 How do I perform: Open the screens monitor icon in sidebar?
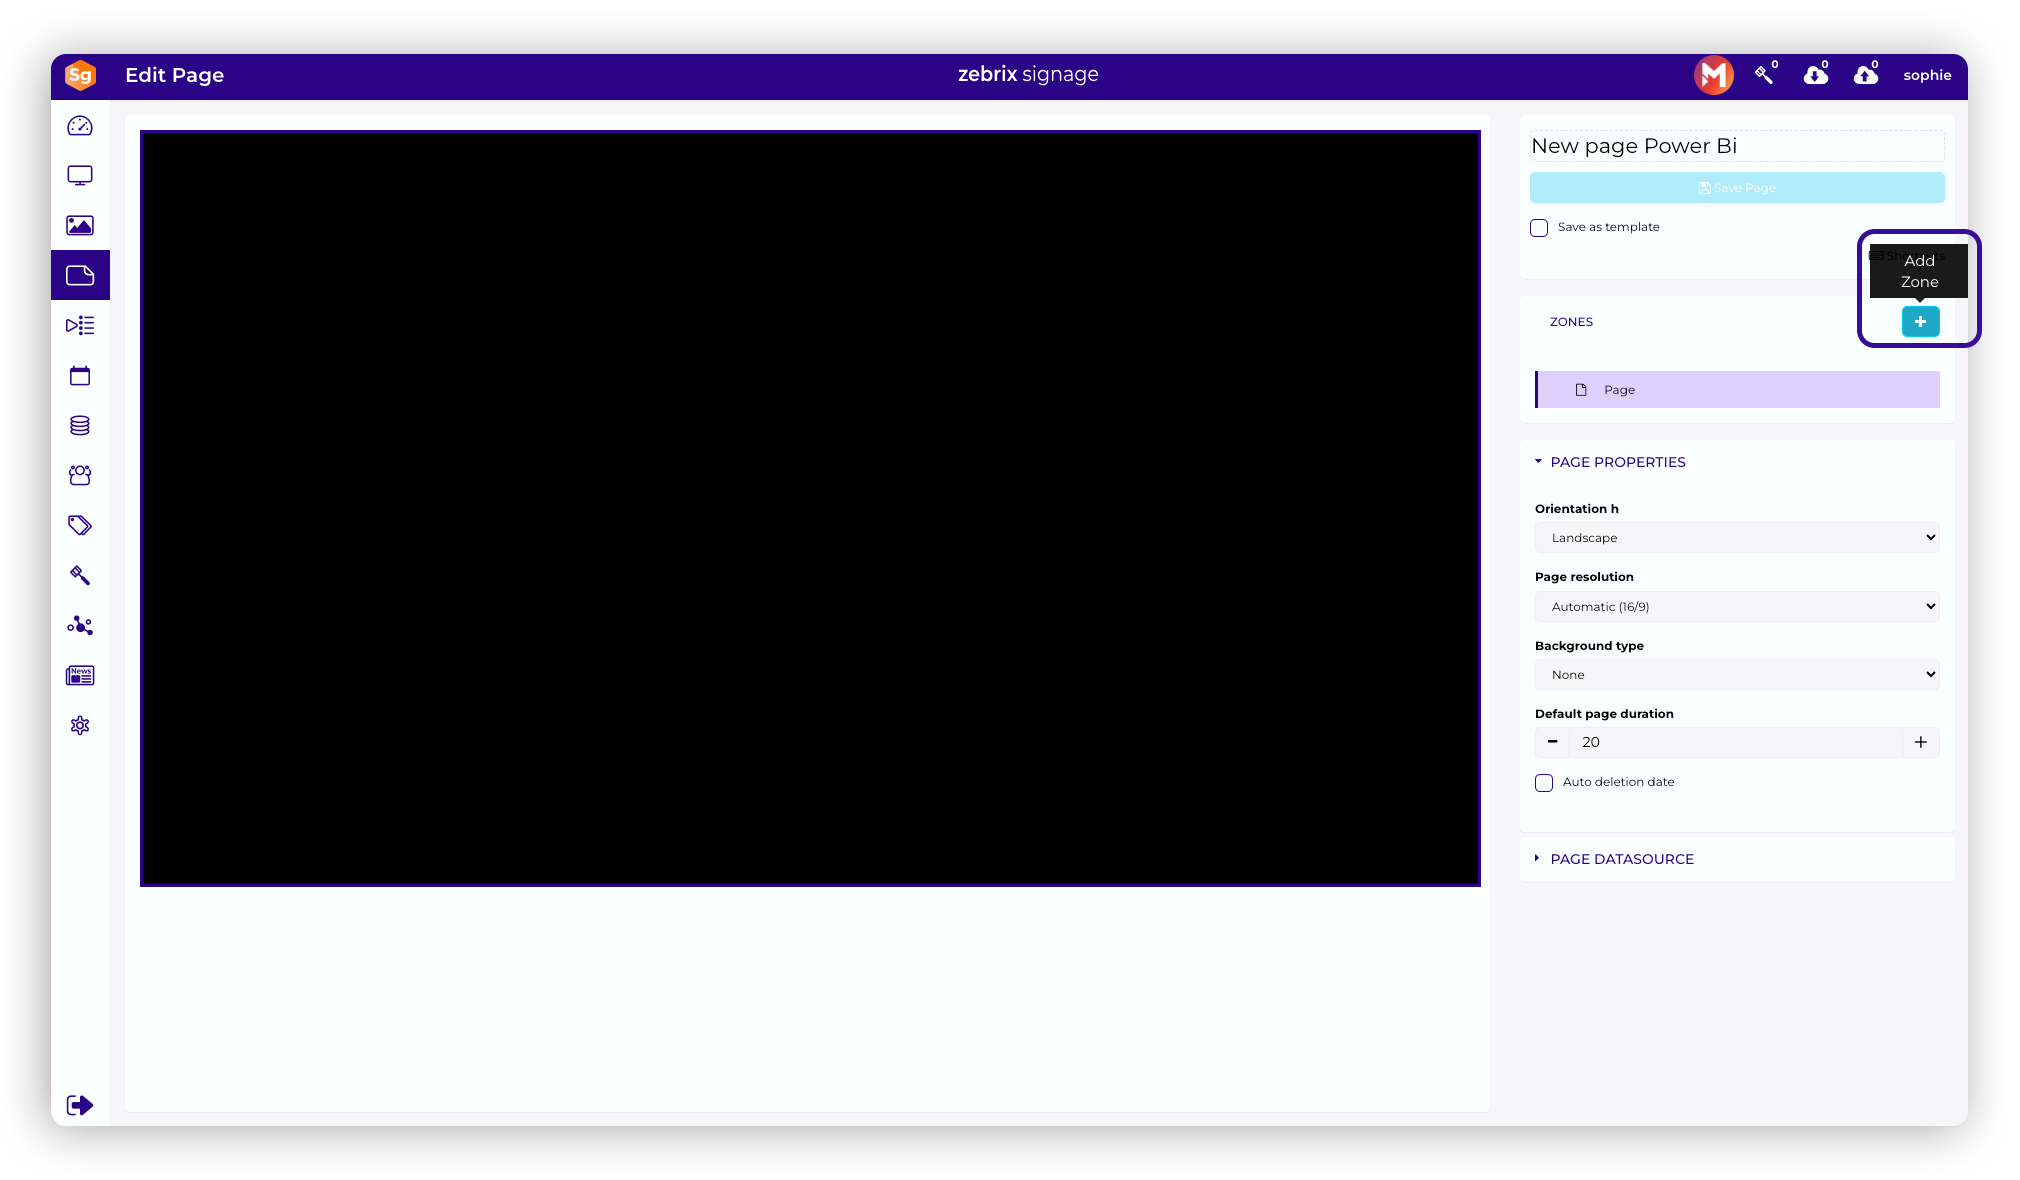coord(80,176)
